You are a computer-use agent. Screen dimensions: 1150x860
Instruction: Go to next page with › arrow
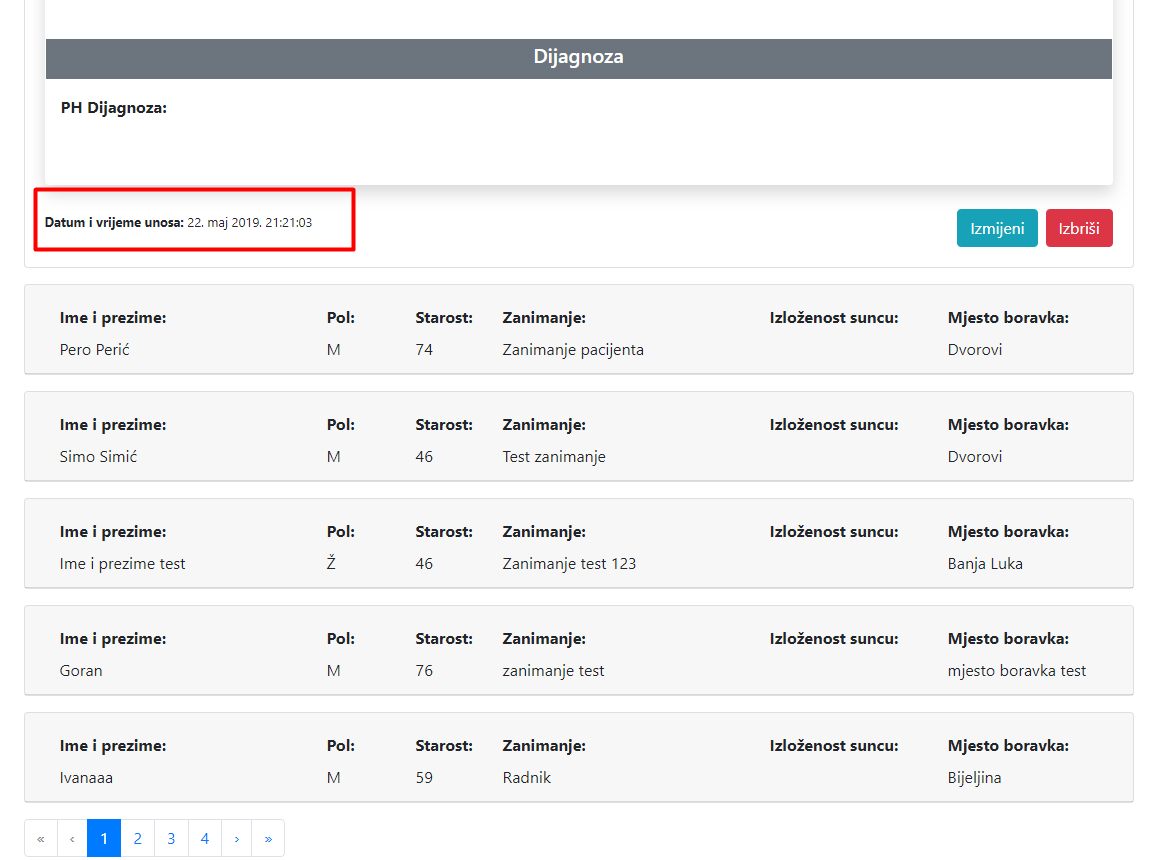click(236, 839)
